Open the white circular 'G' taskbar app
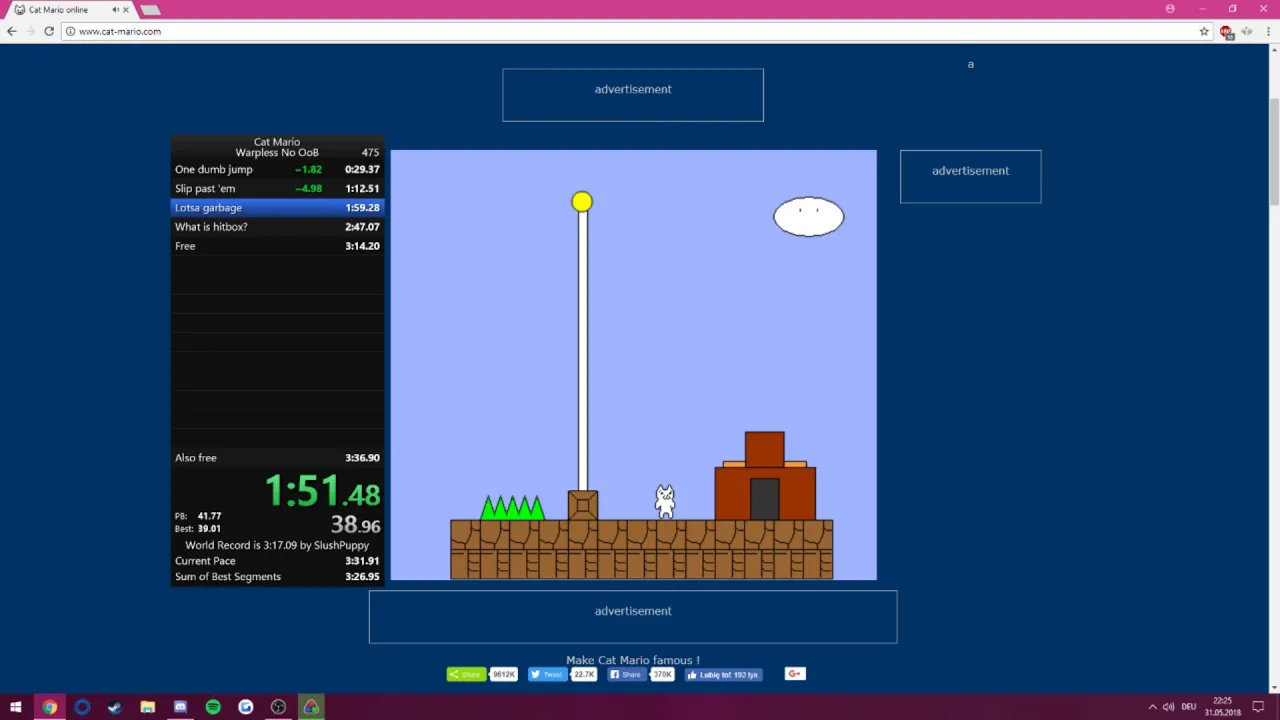1280x720 pixels. [x=246, y=707]
